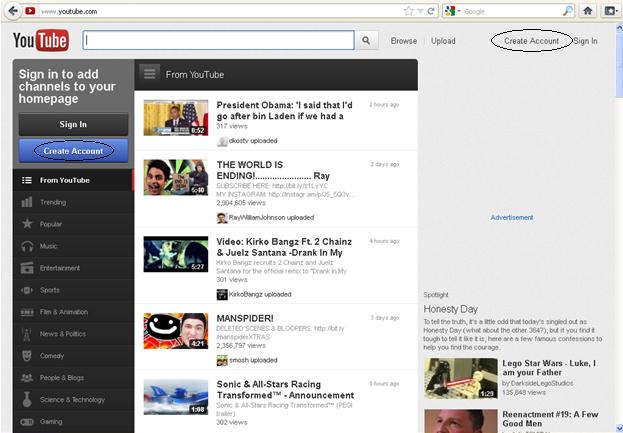The image size is (623, 433).
Task: Go to the browser home page icon
Action: pyautogui.click(x=588, y=11)
